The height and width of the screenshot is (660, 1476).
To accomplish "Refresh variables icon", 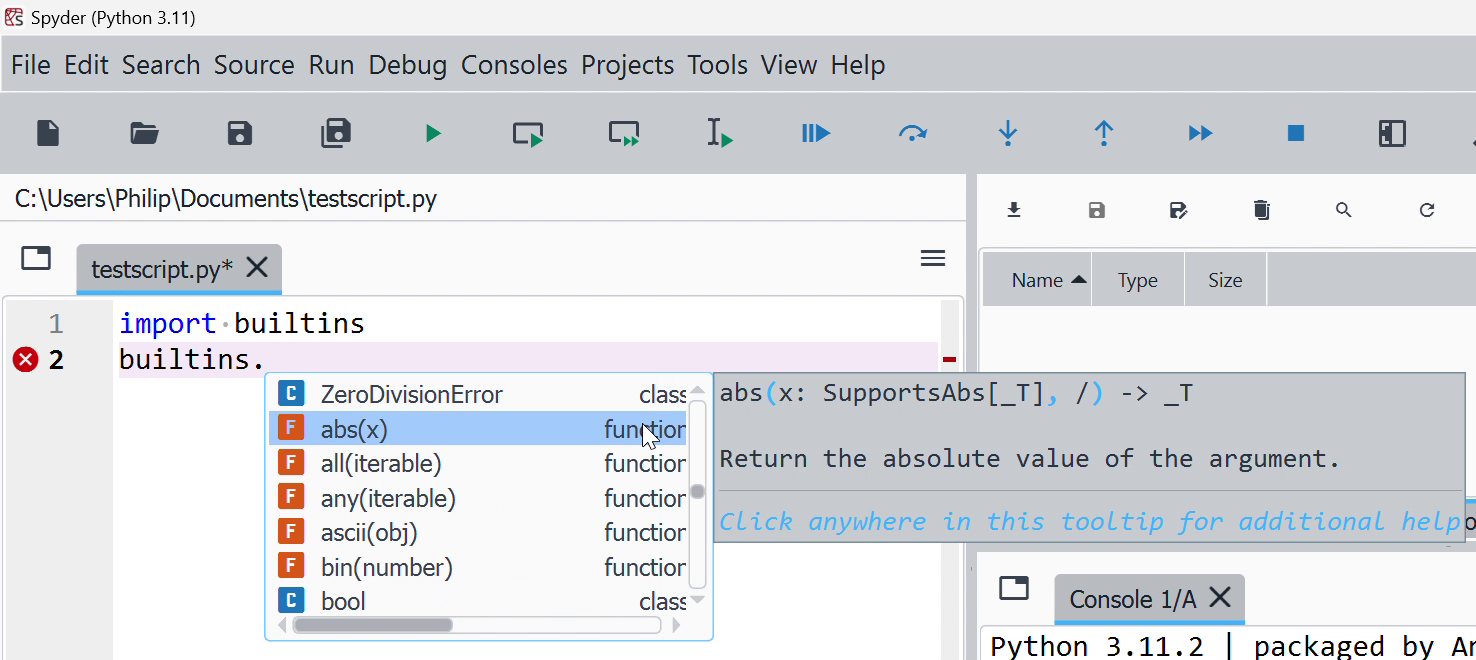I will [x=1427, y=210].
